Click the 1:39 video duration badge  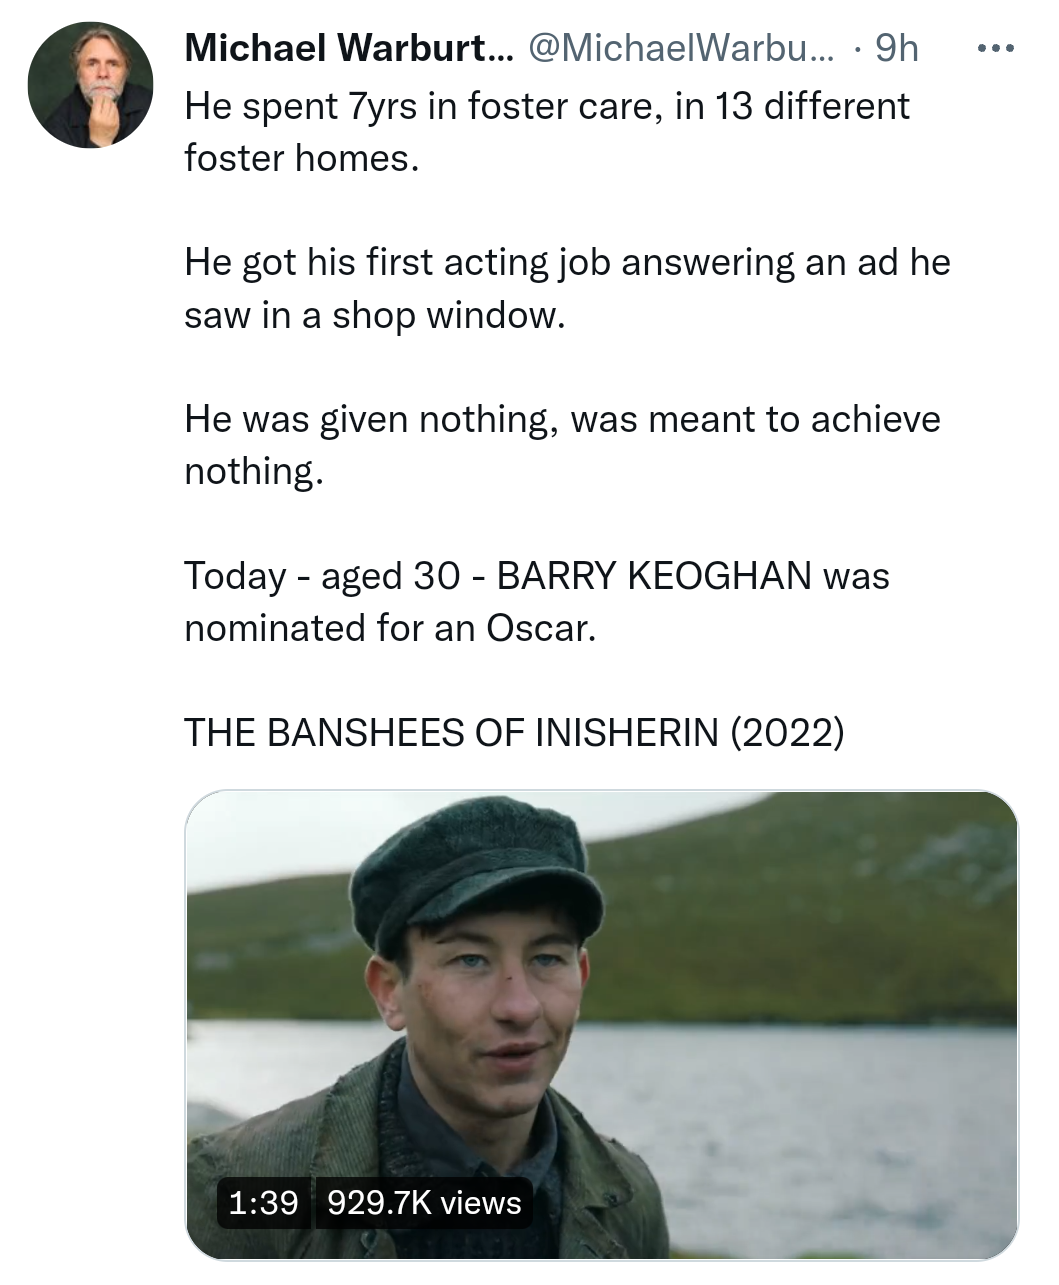(x=264, y=1202)
